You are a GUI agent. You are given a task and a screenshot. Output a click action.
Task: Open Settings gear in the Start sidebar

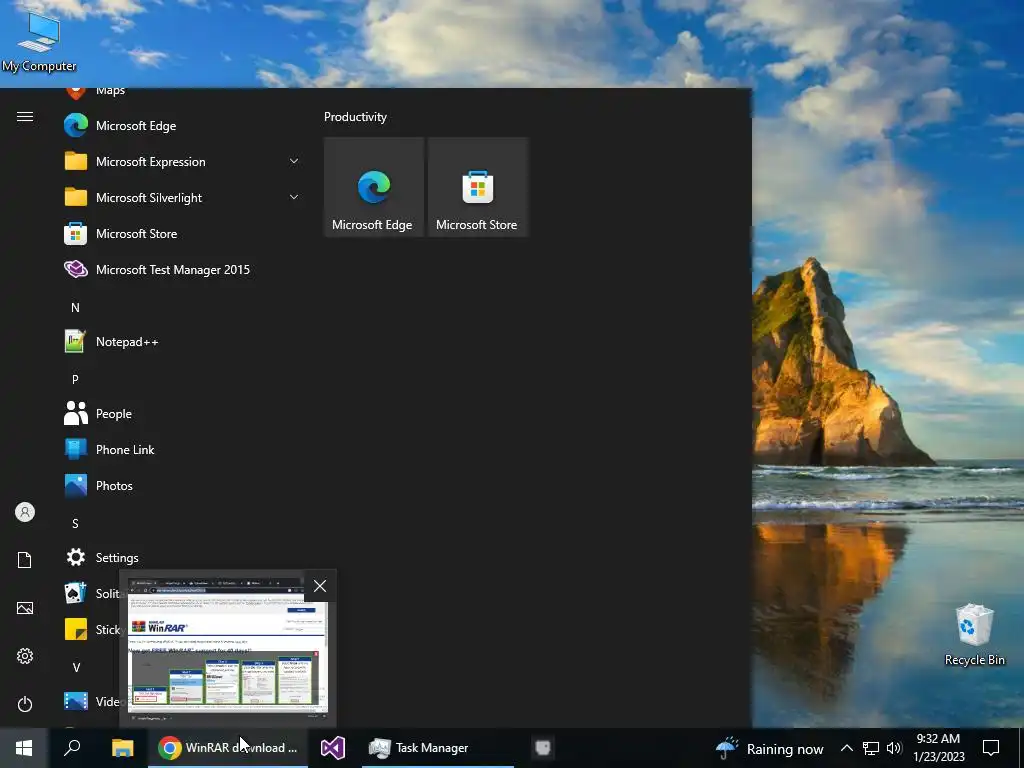pyautogui.click(x=25, y=656)
